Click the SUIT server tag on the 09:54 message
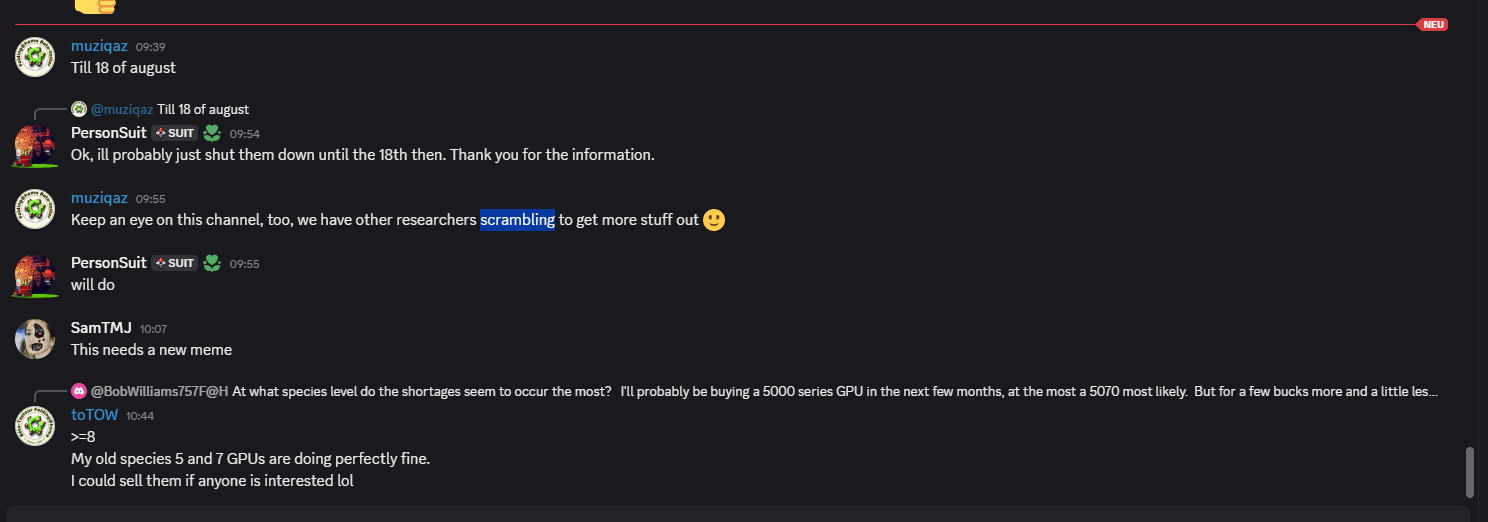The height and width of the screenshot is (522, 1488). (174, 133)
